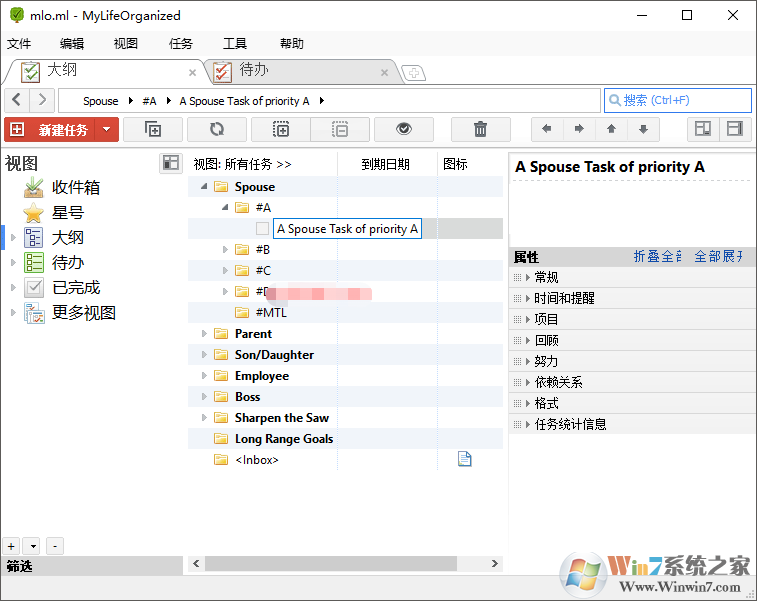The image size is (757, 601).
Task: Select the Long Range Goals folder
Action: (x=284, y=439)
